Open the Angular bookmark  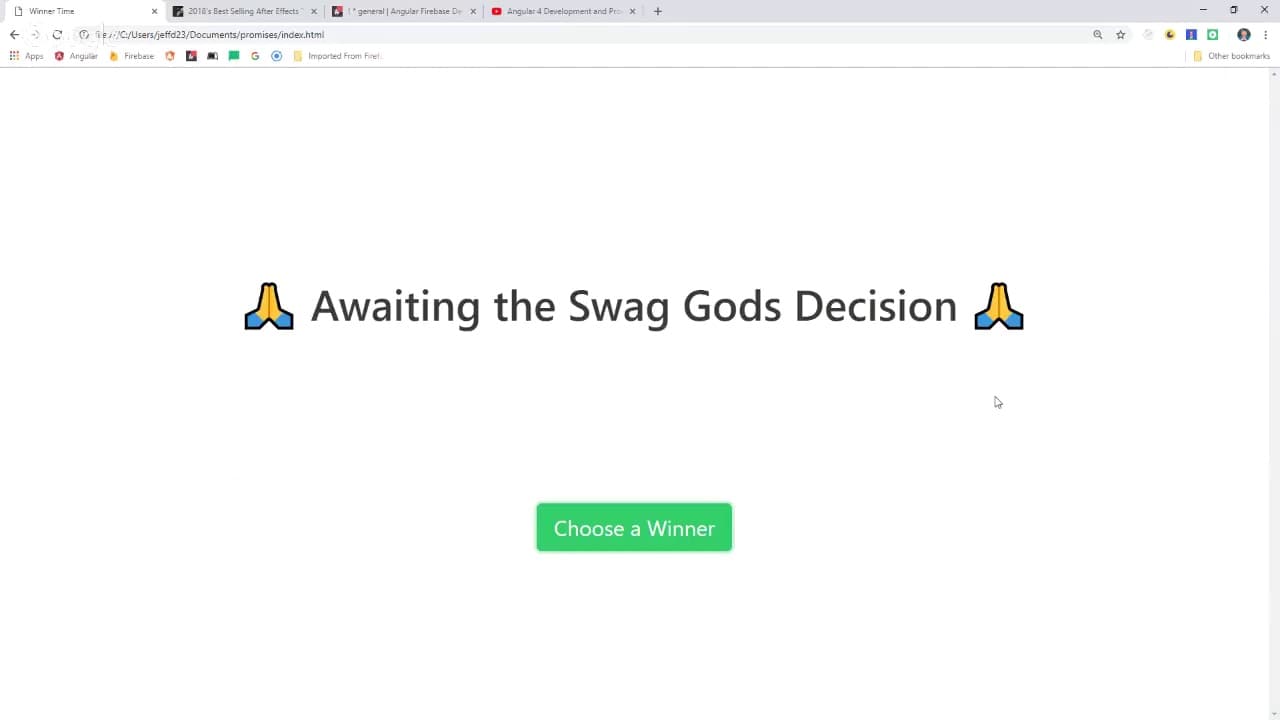pyautogui.click(x=76, y=56)
